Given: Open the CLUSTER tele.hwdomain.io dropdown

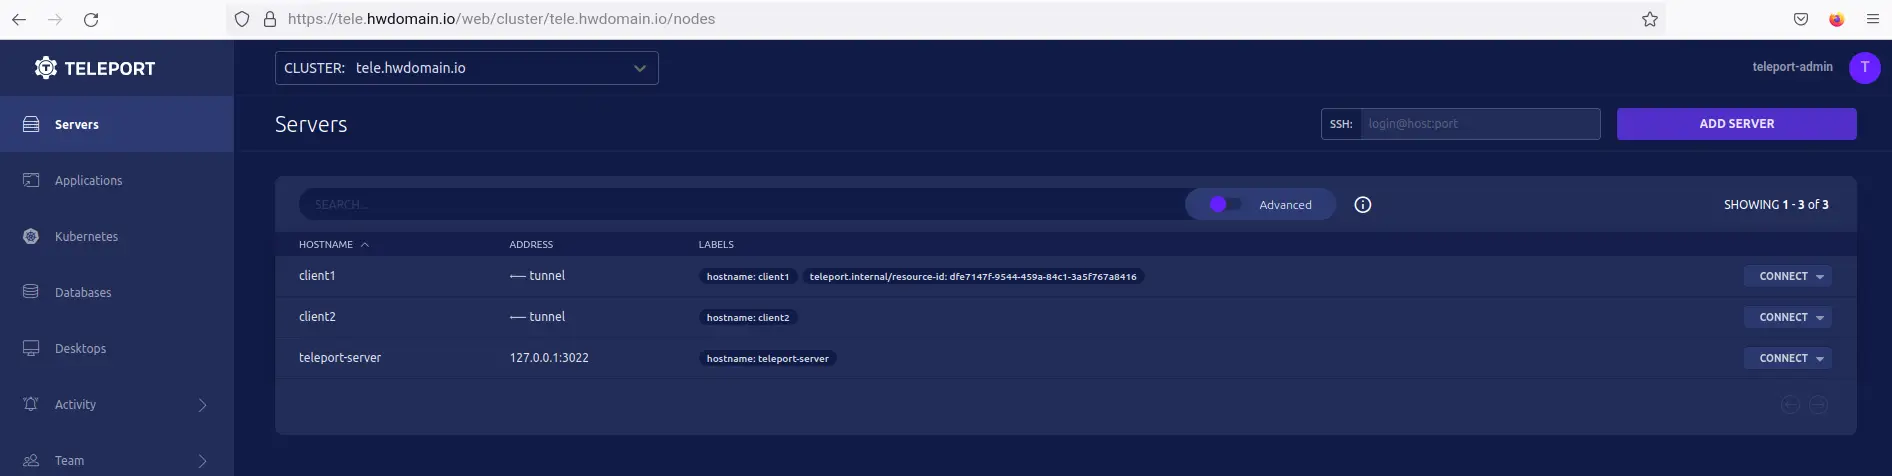Looking at the screenshot, I should [467, 68].
